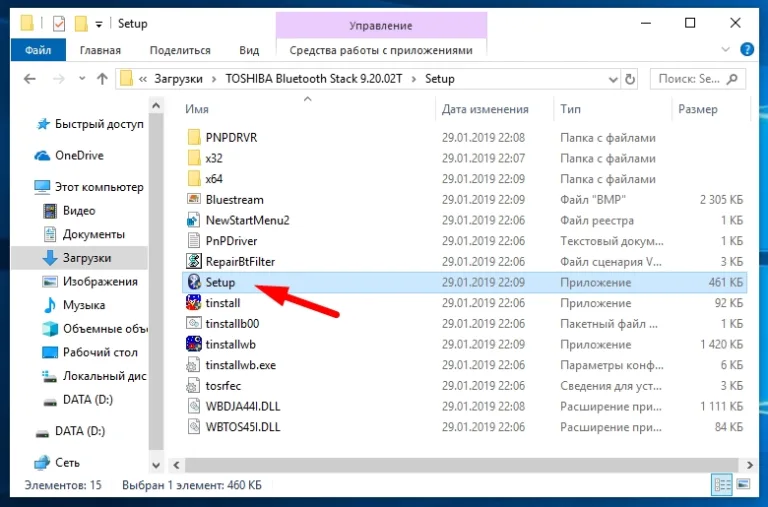Select OneDrive in navigation pane
The height and width of the screenshot is (507, 768).
click(x=70, y=155)
